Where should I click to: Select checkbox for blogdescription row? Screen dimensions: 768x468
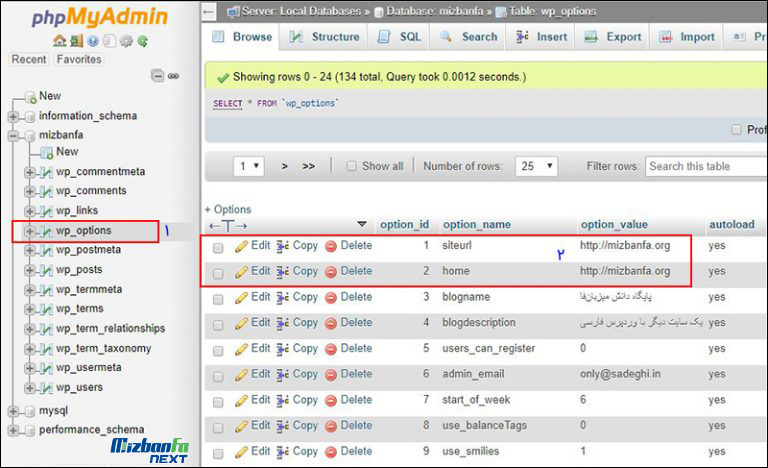218,325
